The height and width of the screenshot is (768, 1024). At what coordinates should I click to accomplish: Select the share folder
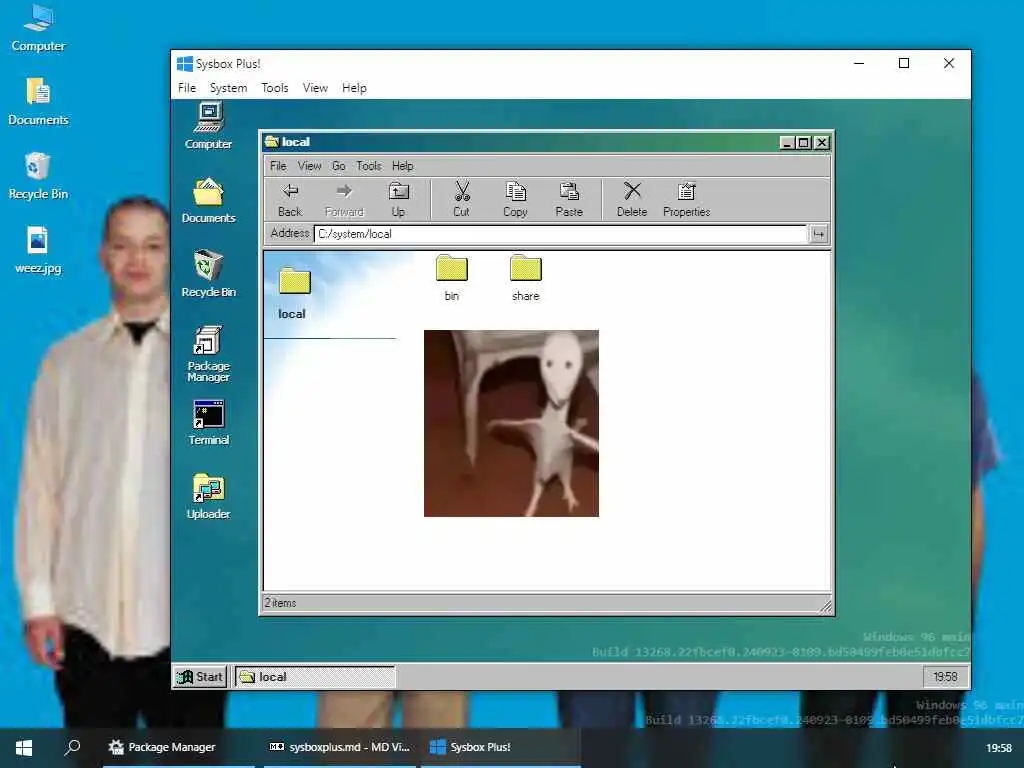click(526, 278)
